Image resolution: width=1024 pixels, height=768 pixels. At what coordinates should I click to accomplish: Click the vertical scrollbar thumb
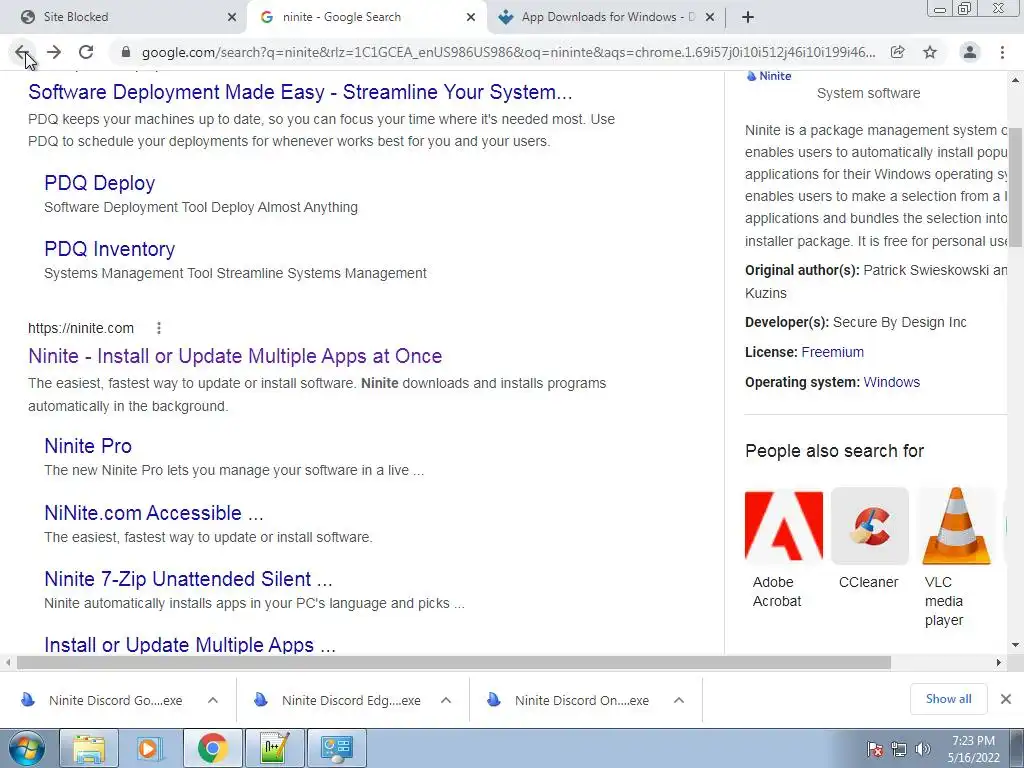tap(1016, 187)
